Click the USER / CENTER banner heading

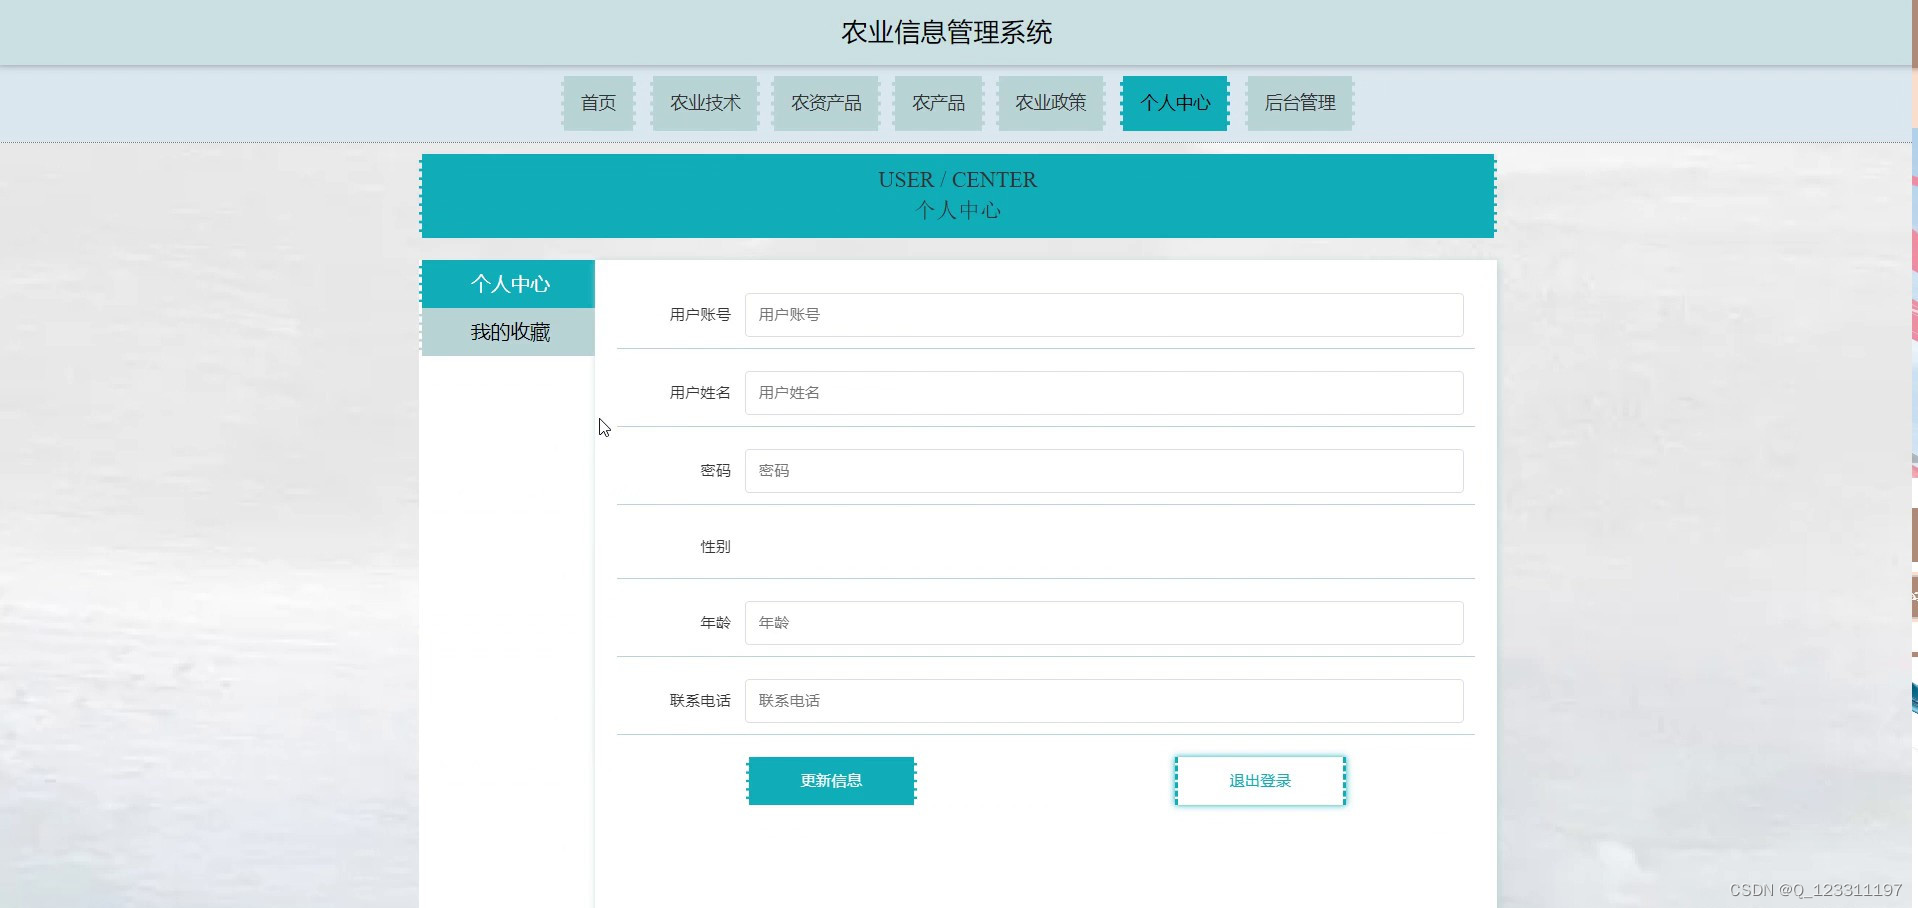pos(957,180)
